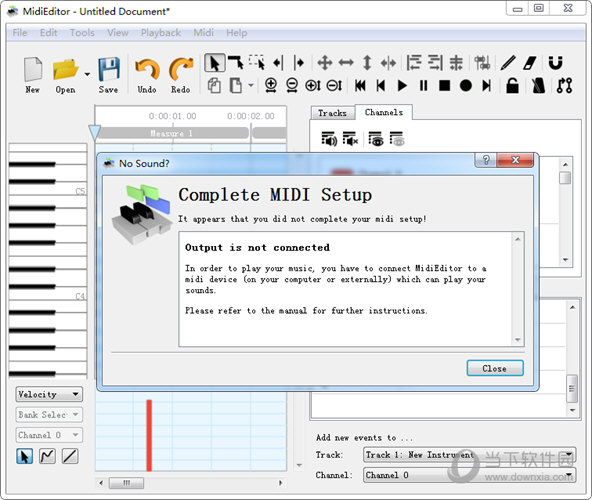Open the View menu

coord(118,33)
